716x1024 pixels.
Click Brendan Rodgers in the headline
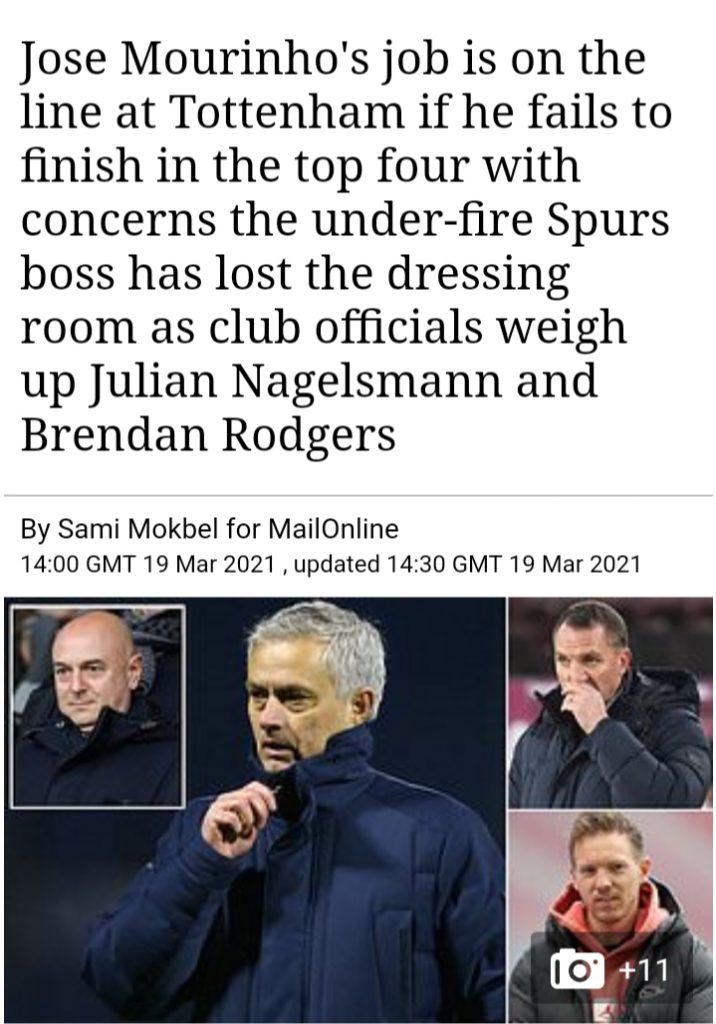(208, 435)
